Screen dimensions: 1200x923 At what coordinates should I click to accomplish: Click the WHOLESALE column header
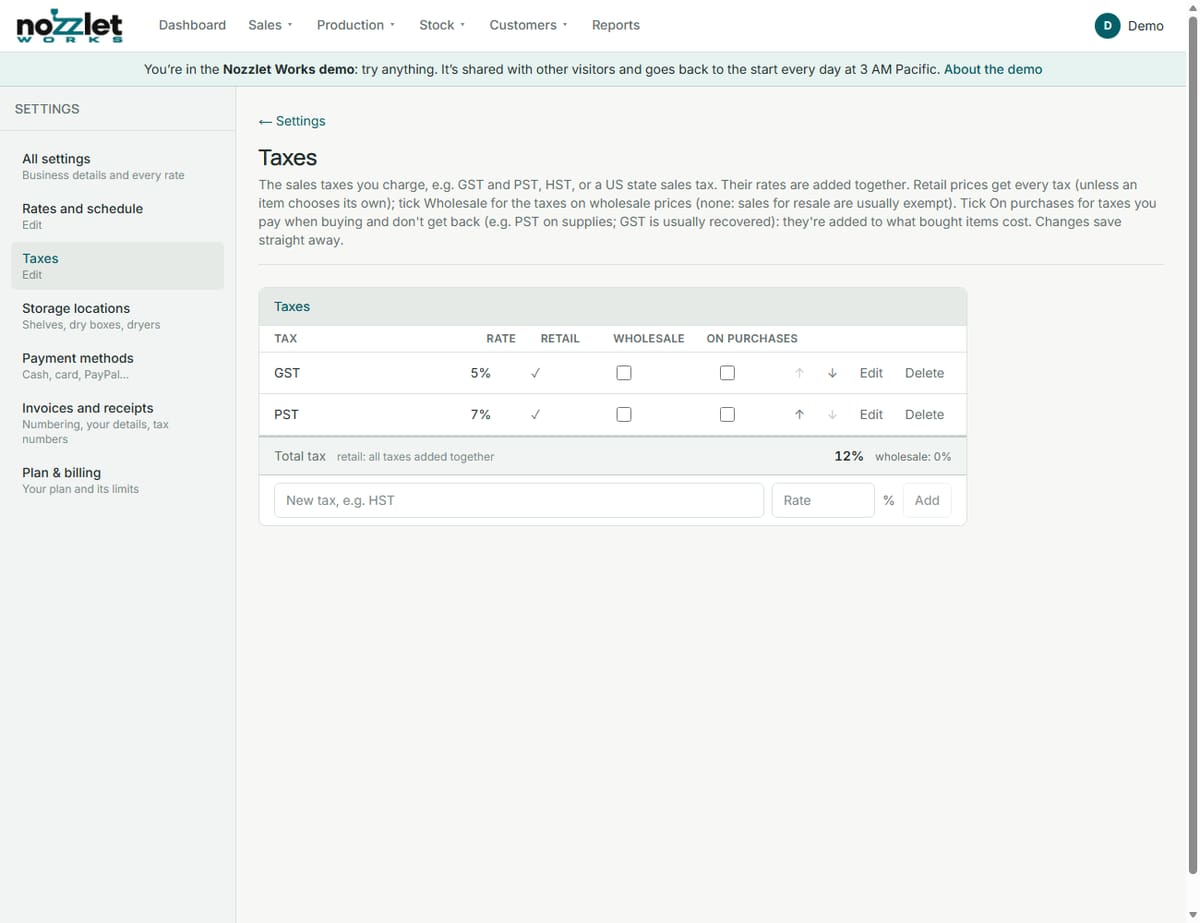649,339
